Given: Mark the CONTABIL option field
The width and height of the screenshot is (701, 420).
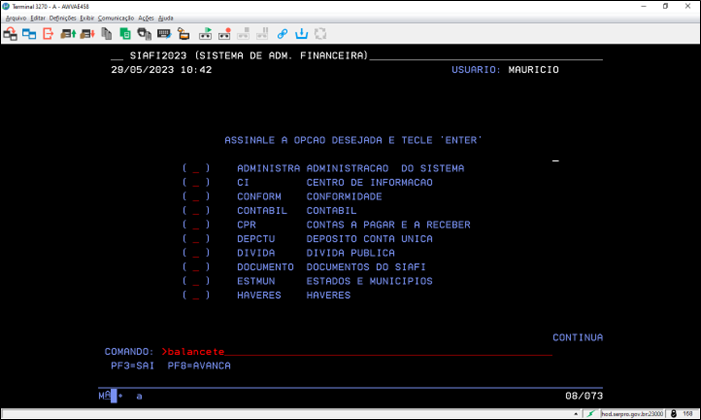Looking at the screenshot, I should pyautogui.click(x=196, y=211).
